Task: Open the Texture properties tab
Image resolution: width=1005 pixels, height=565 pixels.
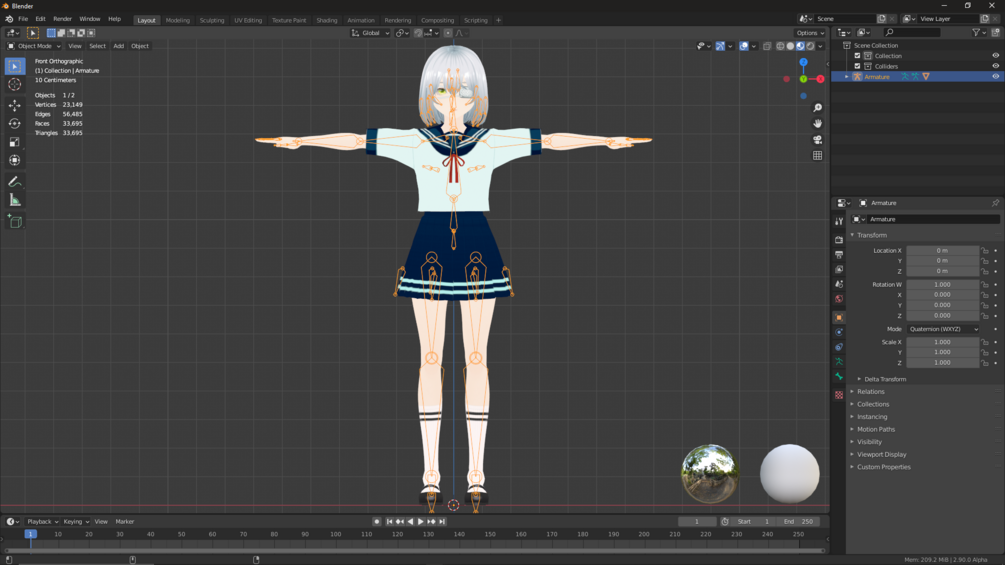Action: pyautogui.click(x=839, y=395)
